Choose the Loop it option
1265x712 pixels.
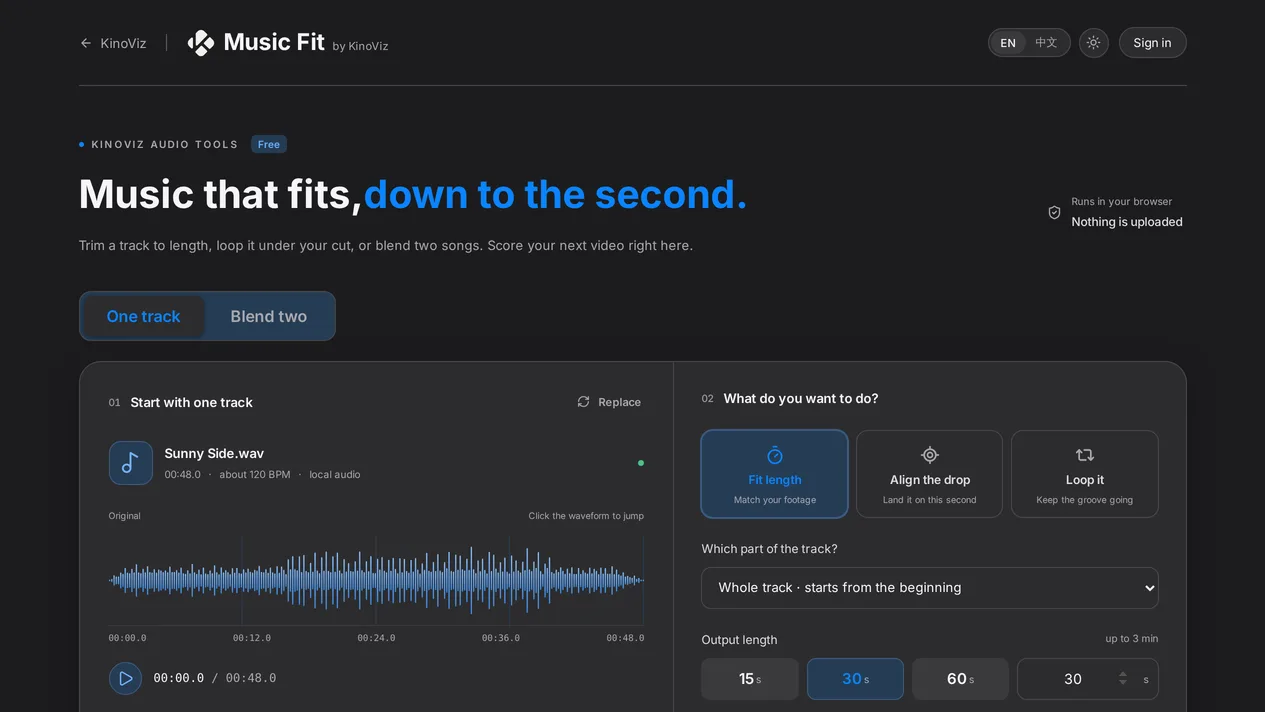pyautogui.click(x=1085, y=474)
